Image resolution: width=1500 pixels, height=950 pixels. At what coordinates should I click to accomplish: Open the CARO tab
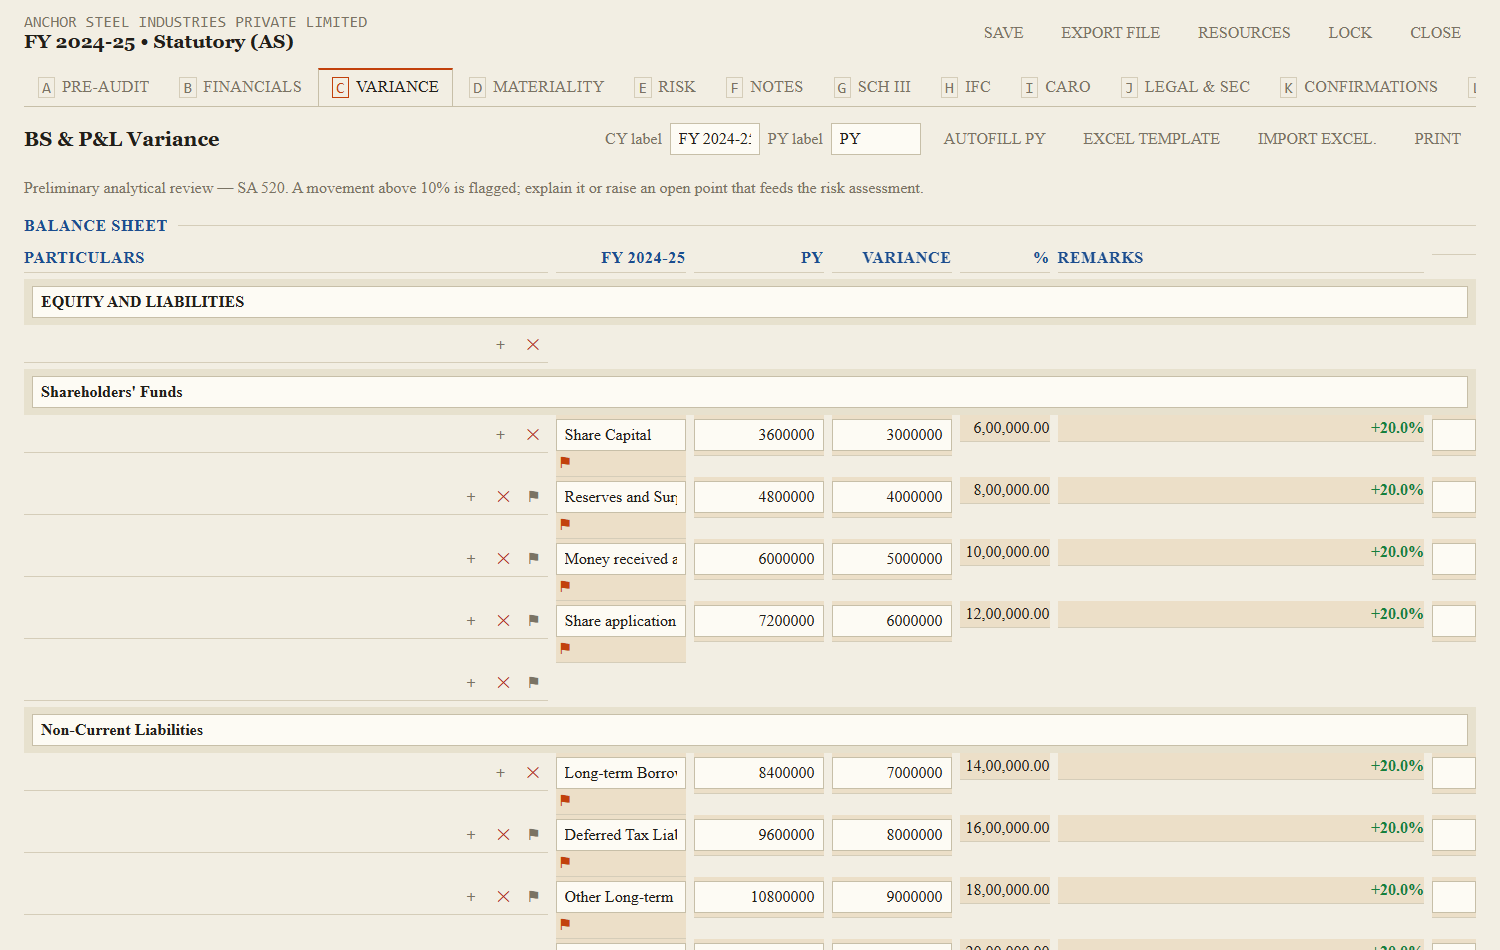pyautogui.click(x=1056, y=87)
